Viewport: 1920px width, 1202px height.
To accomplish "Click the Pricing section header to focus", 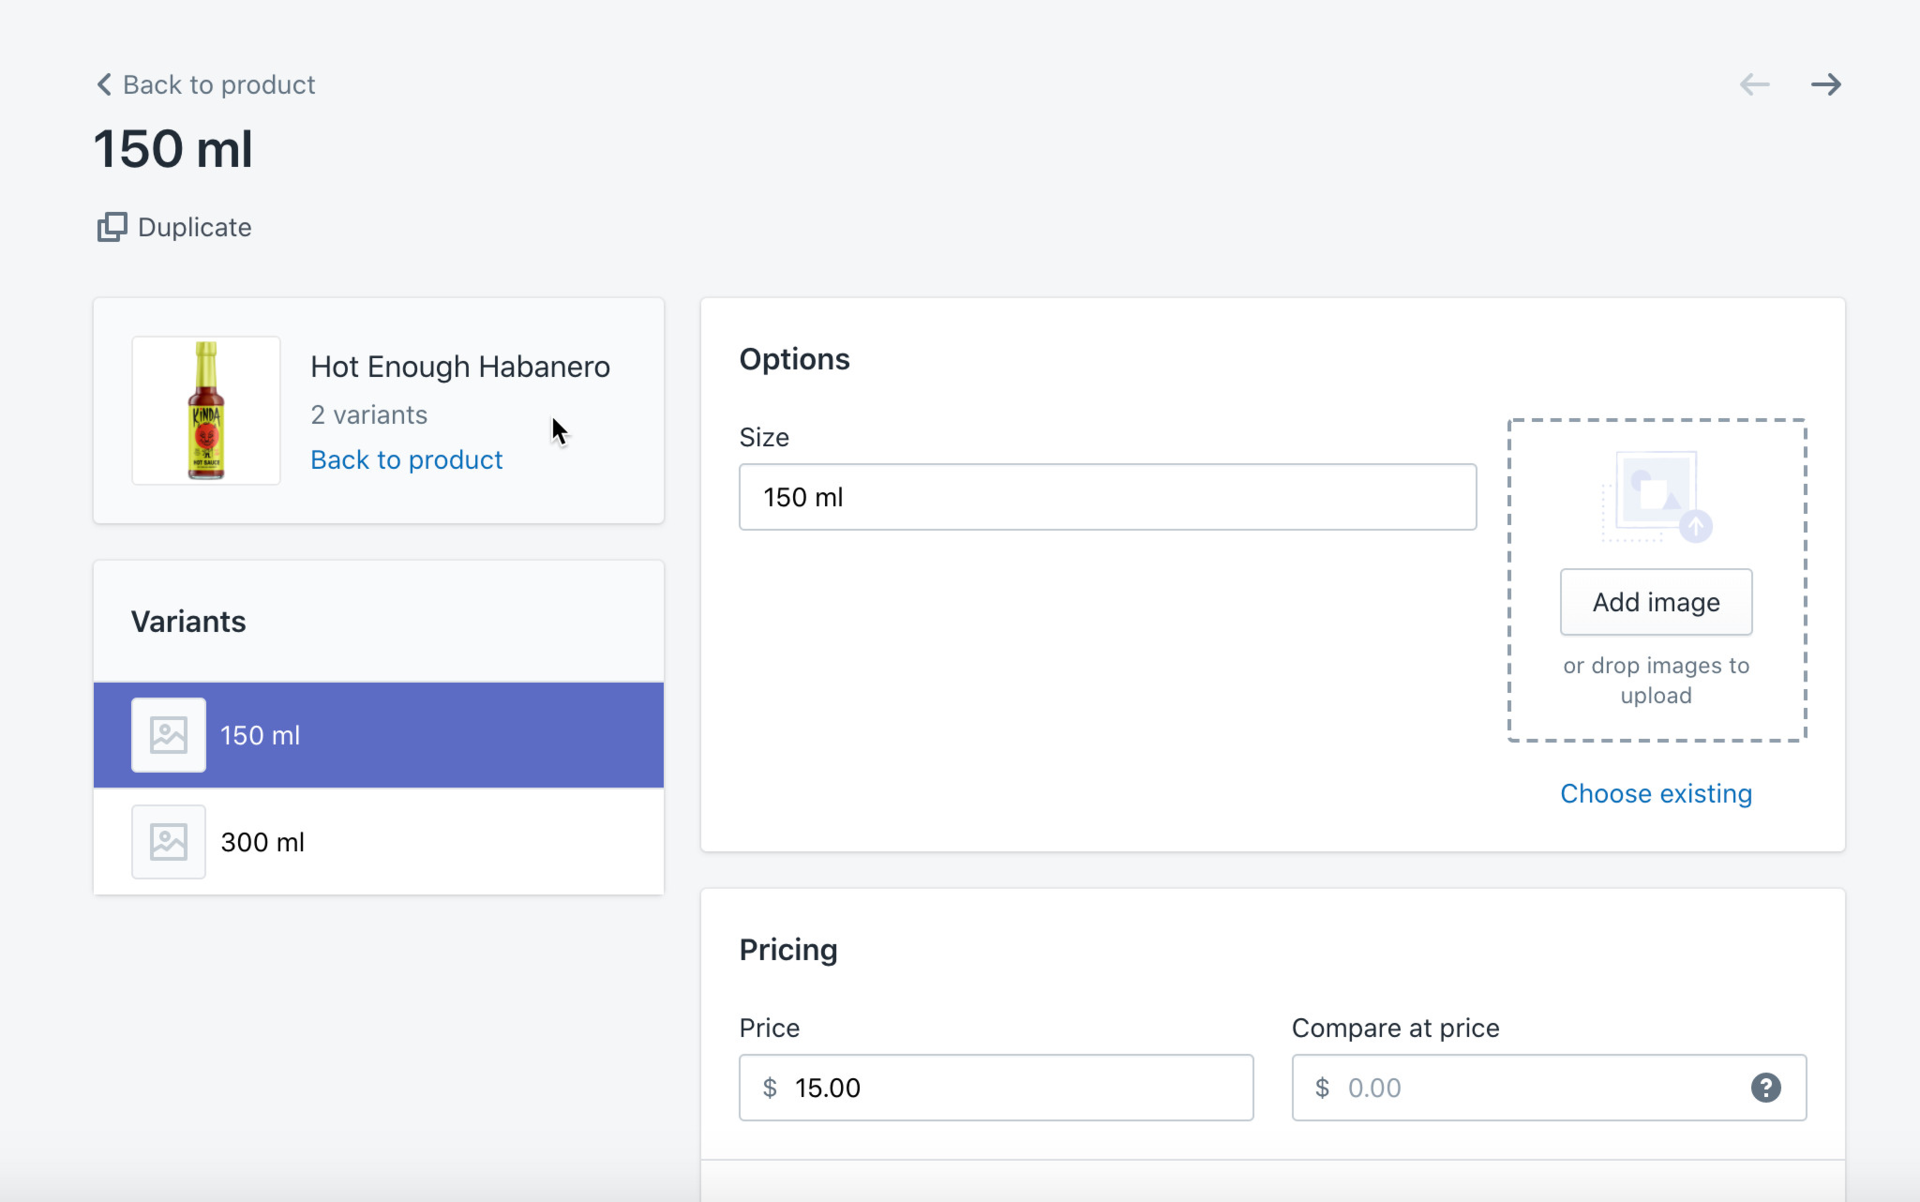I will click(789, 949).
